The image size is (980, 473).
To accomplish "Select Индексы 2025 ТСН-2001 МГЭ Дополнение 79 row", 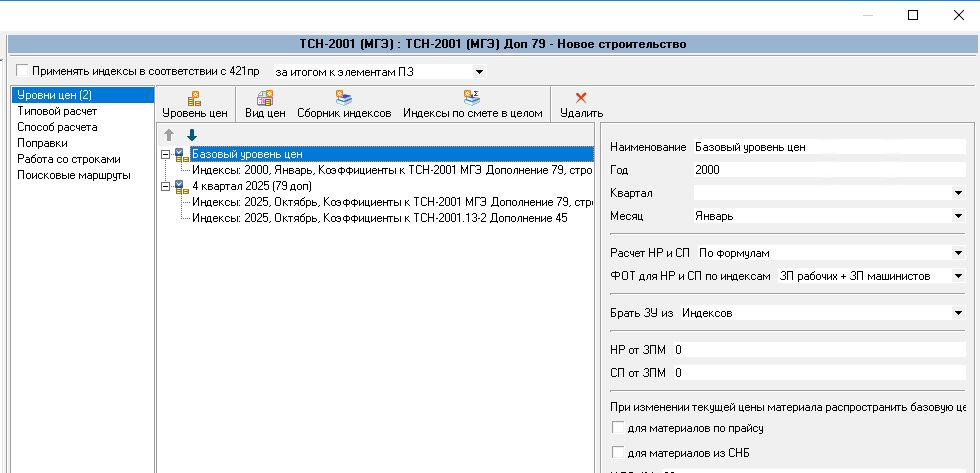I will pyautogui.click(x=392, y=202).
